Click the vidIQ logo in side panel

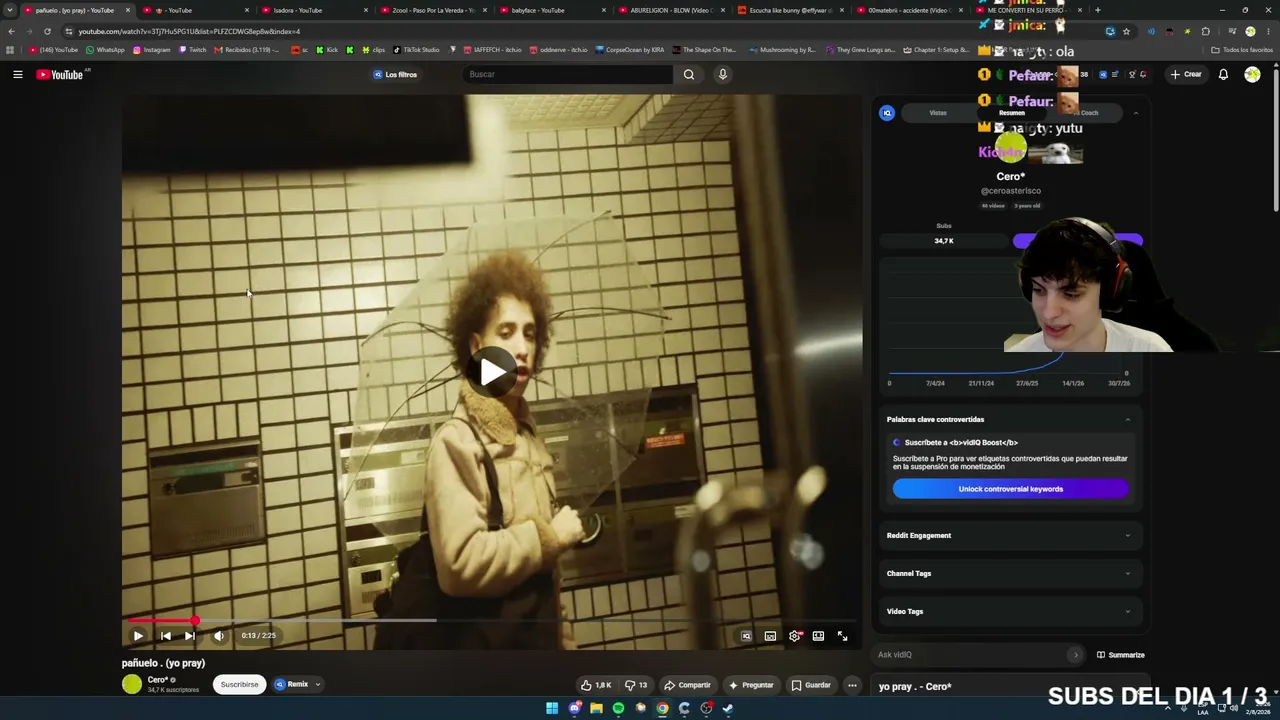tap(887, 113)
